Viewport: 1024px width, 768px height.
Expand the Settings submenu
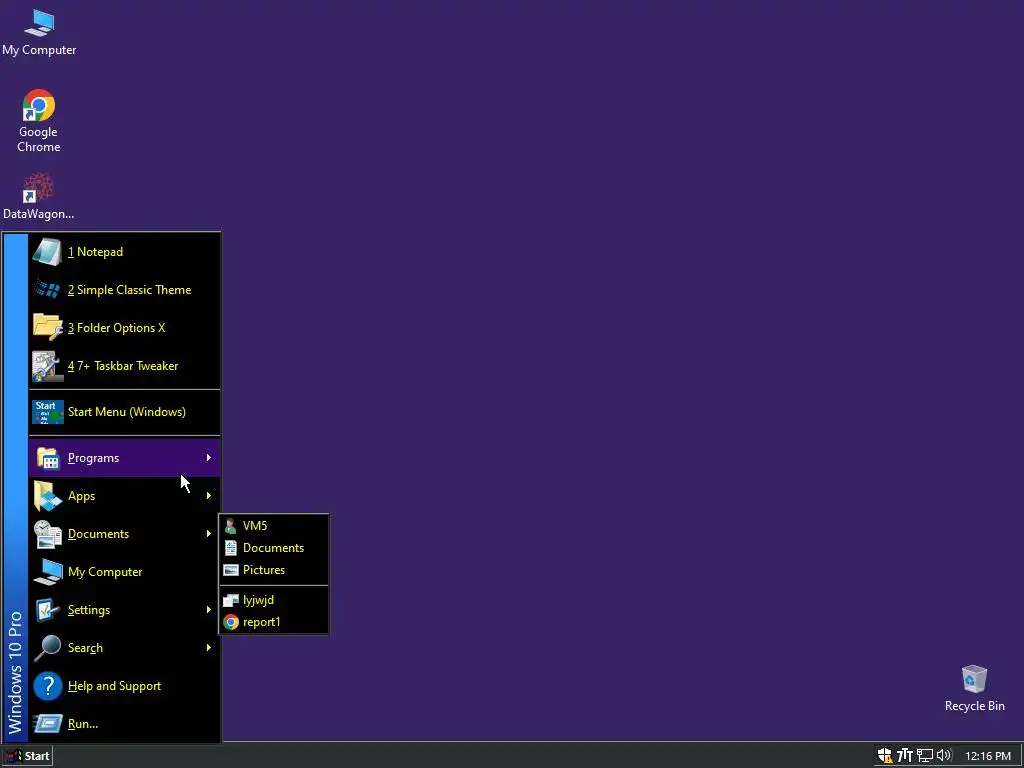click(x=124, y=610)
